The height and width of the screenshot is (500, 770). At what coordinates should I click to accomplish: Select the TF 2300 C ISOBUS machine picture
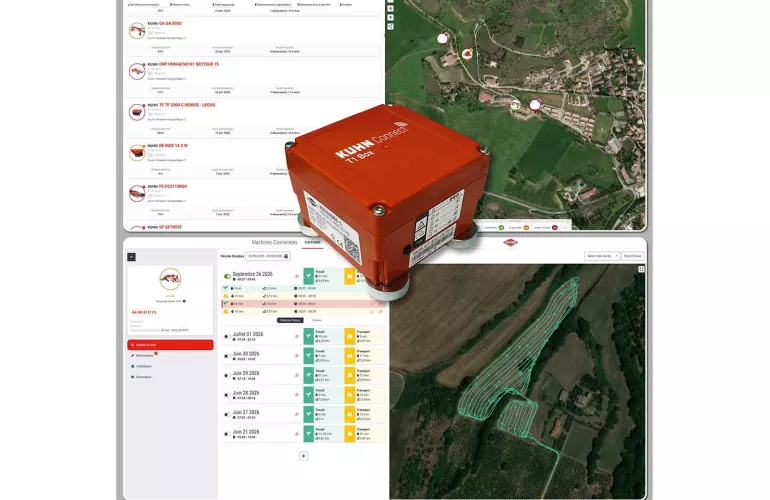click(137, 112)
